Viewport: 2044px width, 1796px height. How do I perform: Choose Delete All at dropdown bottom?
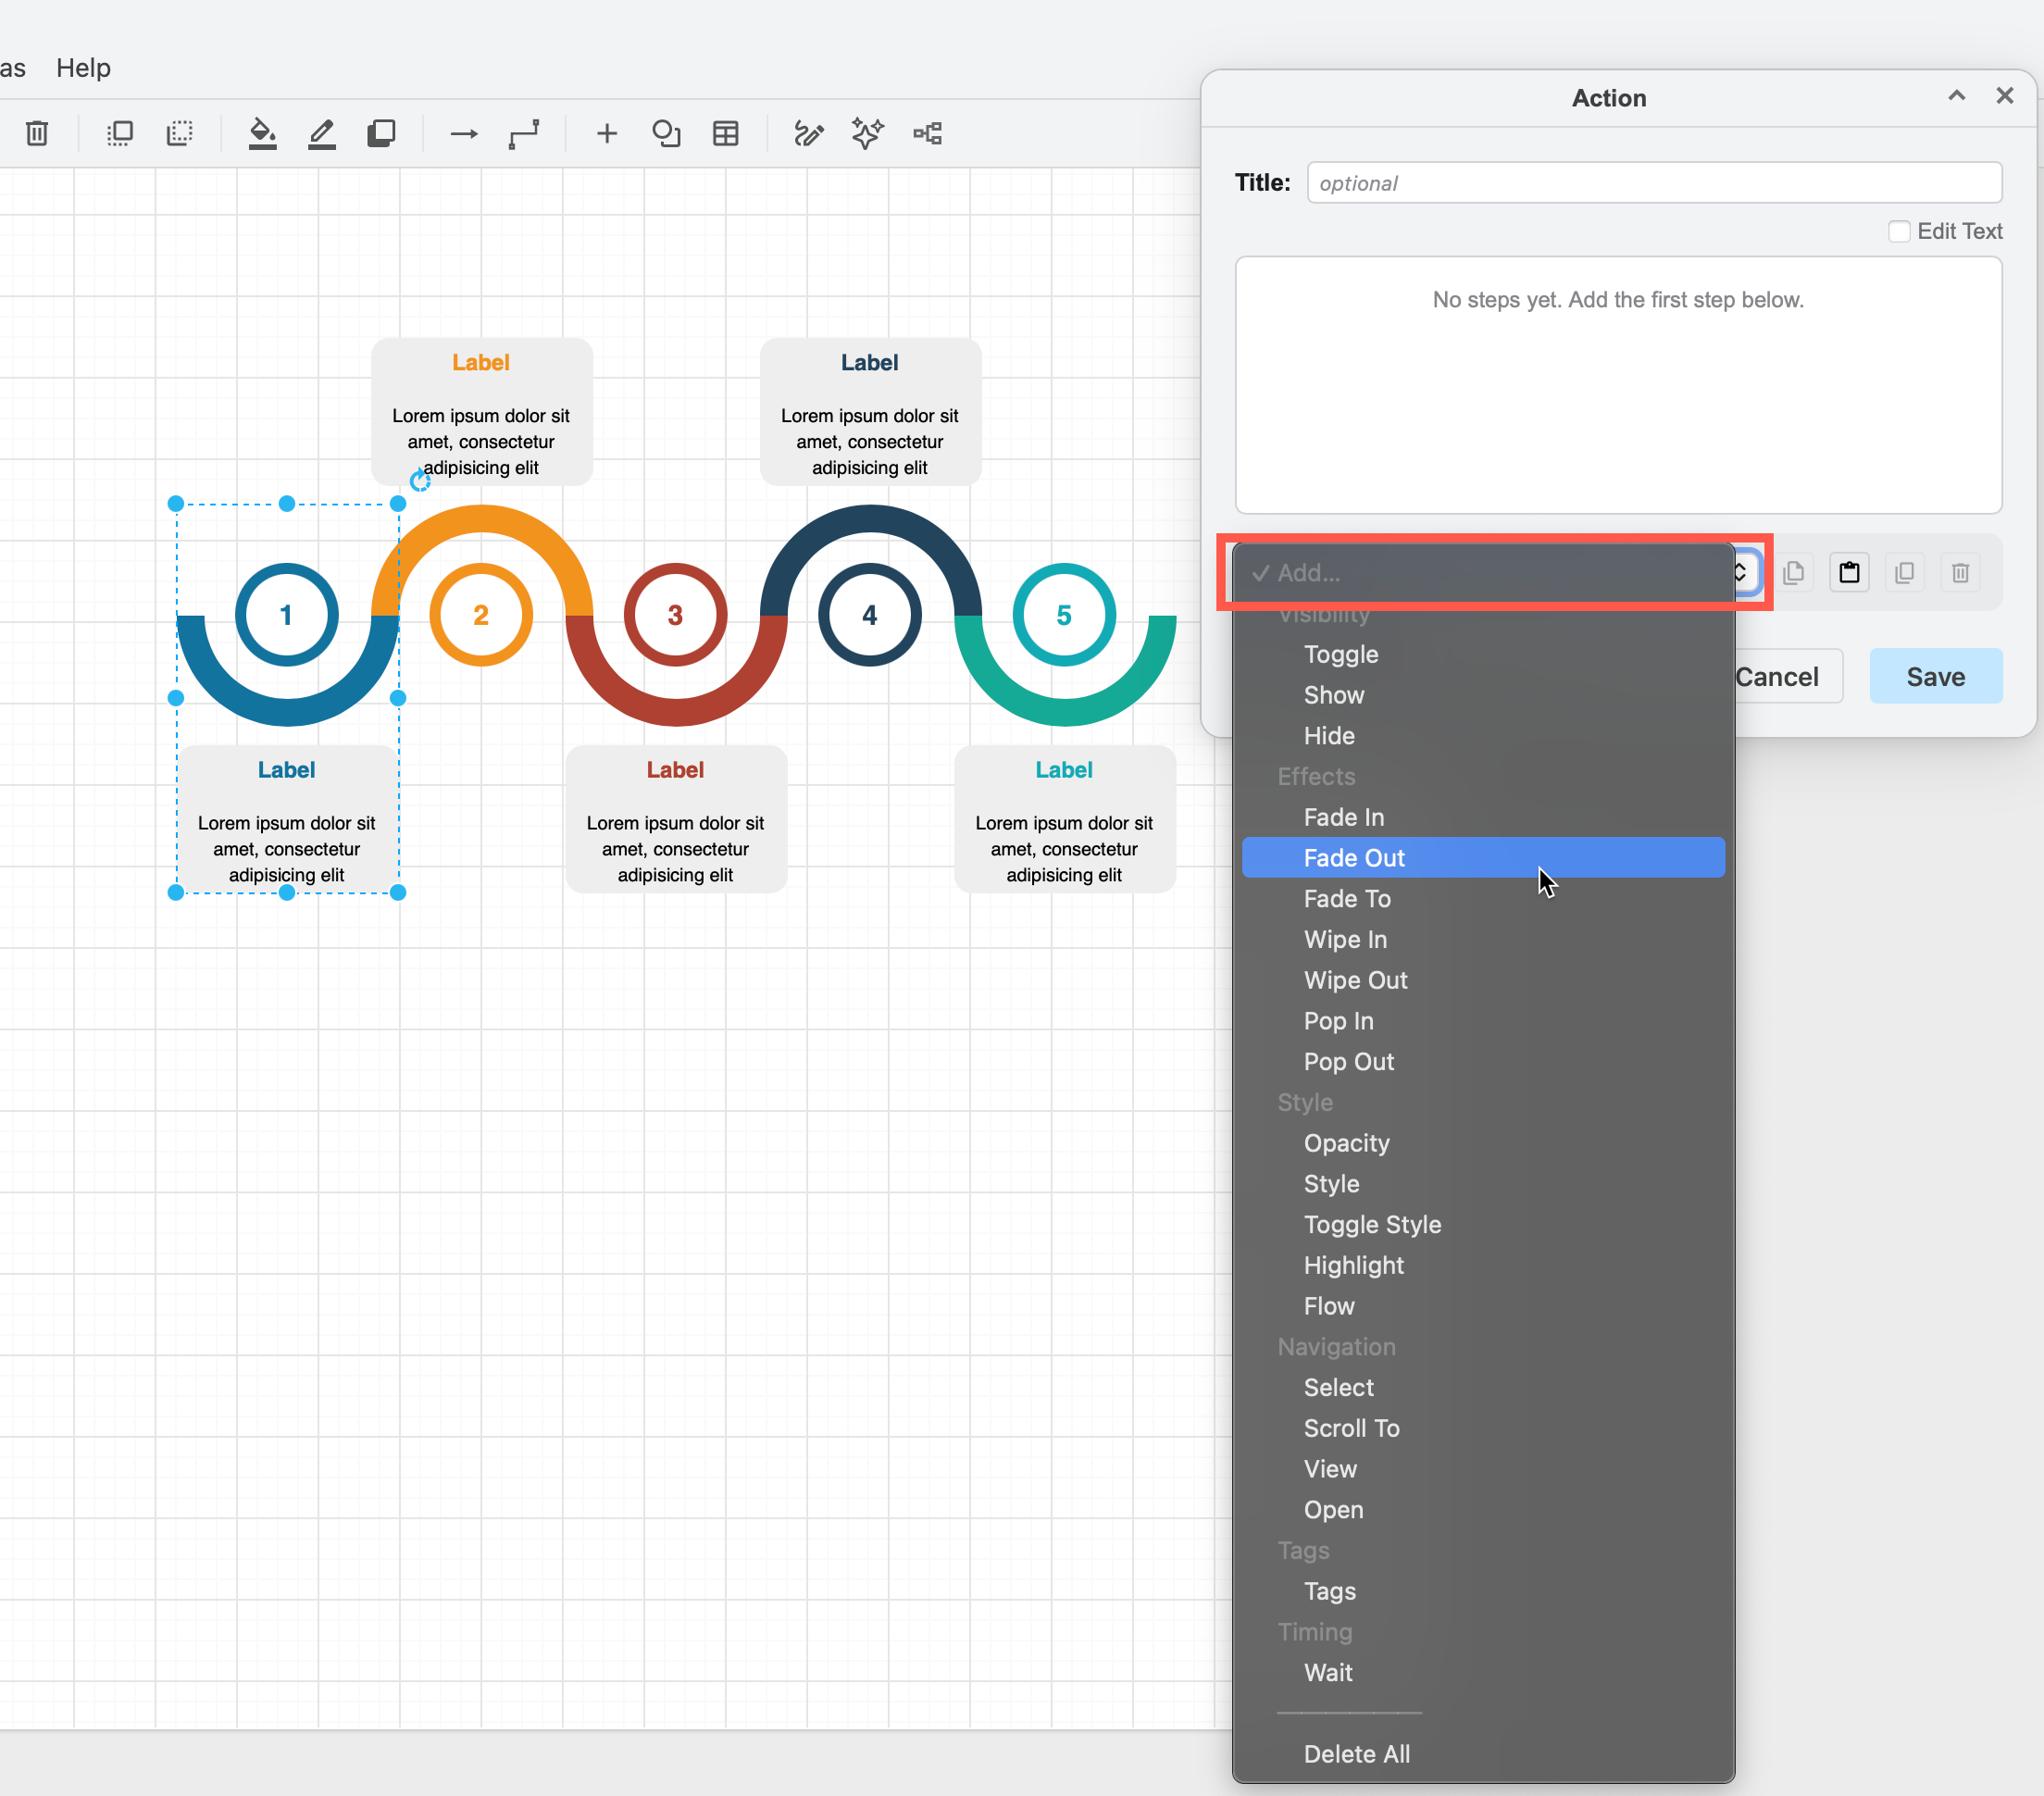tap(1483, 1754)
